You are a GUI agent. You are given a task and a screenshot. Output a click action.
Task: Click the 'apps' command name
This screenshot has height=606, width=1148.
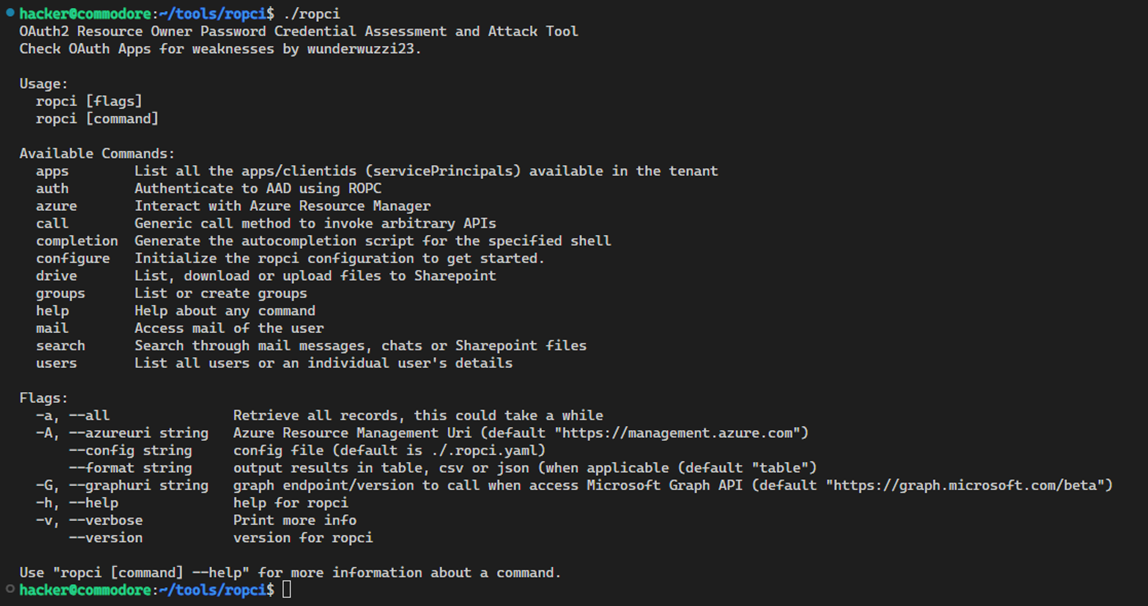click(52, 171)
